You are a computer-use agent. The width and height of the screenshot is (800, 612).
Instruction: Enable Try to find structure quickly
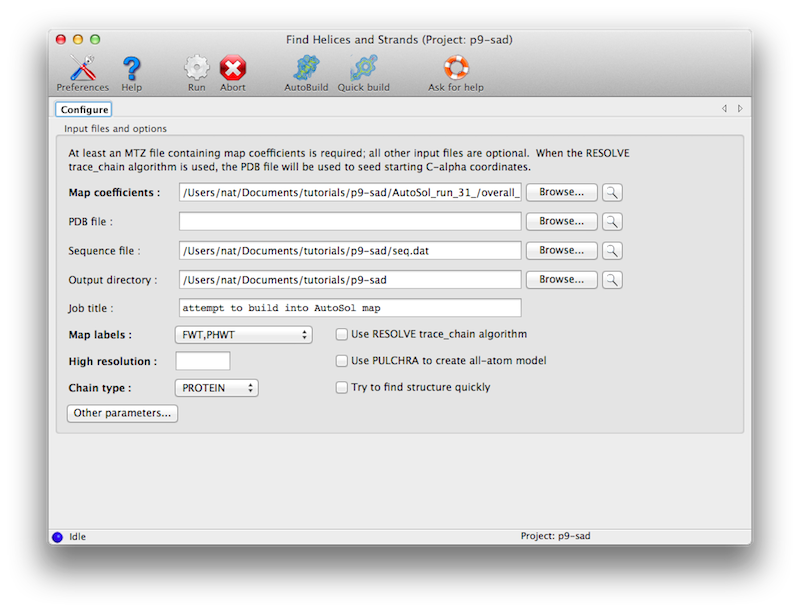341,387
